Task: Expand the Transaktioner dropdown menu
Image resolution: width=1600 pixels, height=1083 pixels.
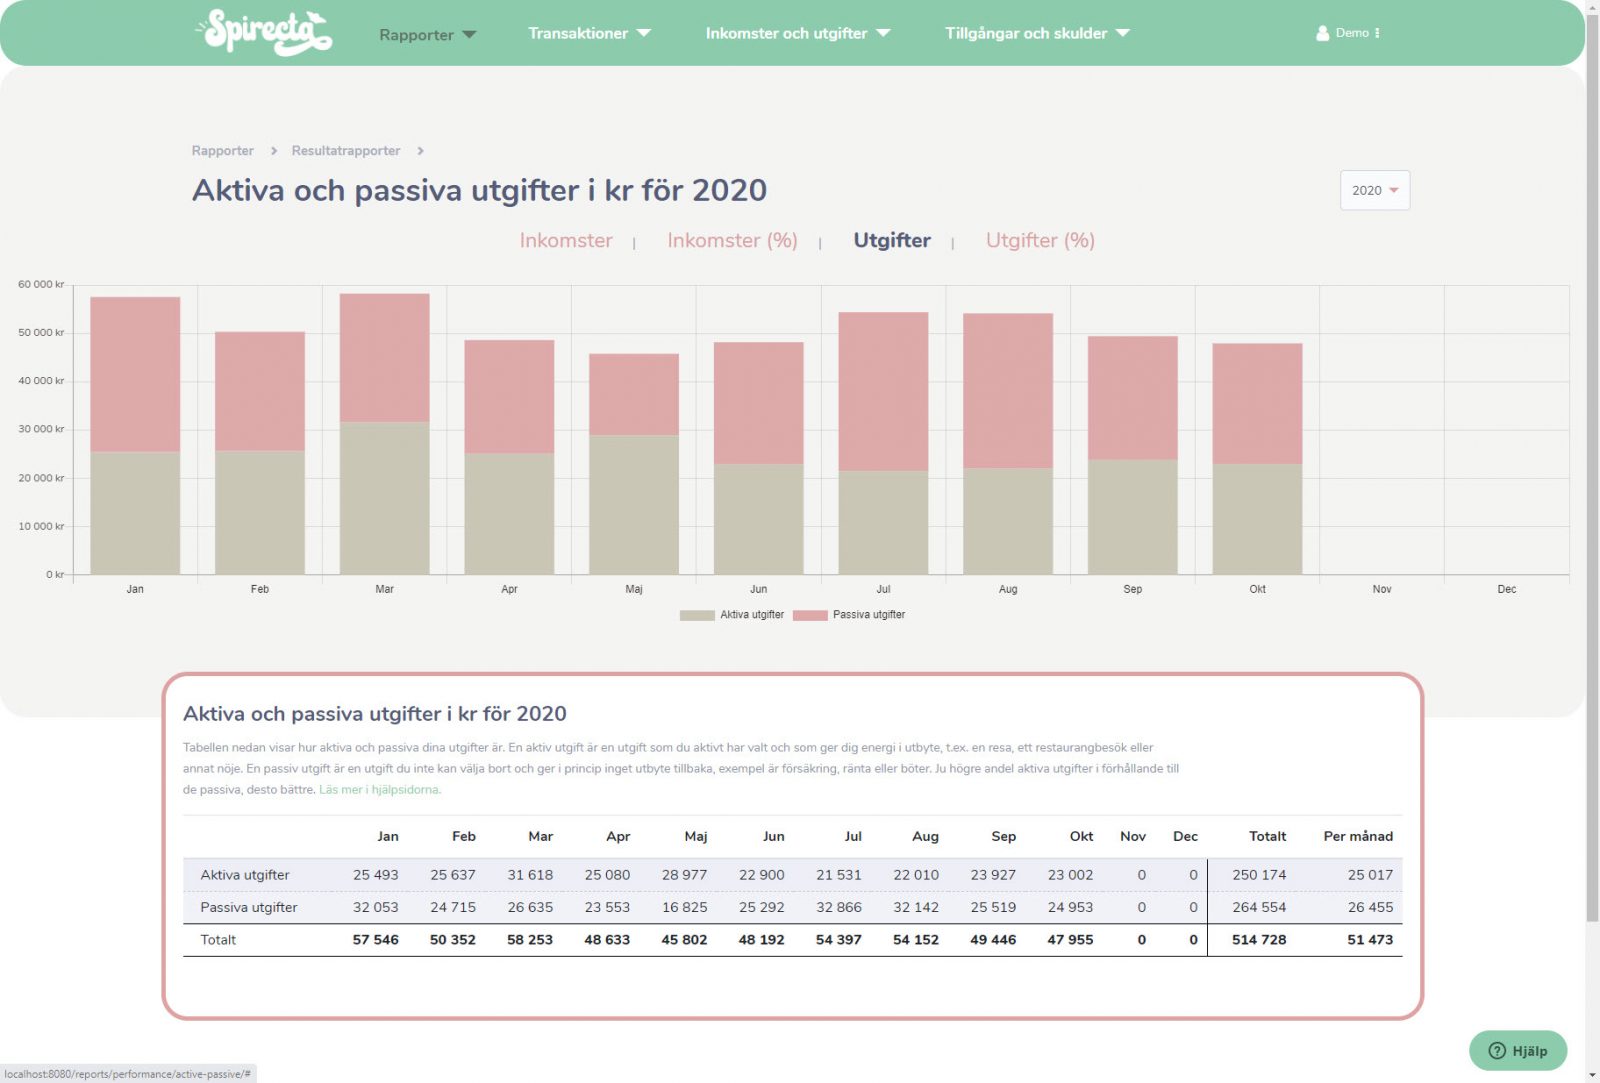Action: 588,33
